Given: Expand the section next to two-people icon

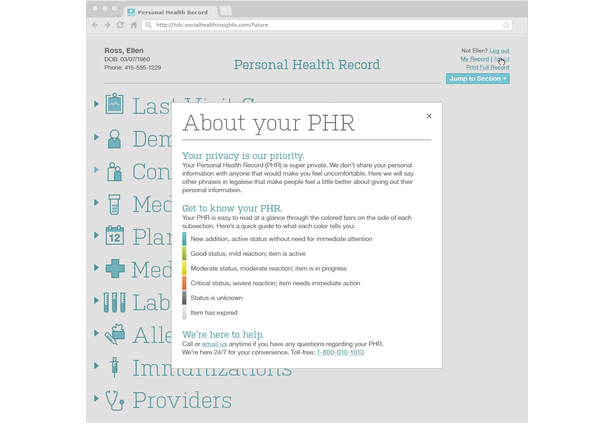Looking at the screenshot, I should coord(96,170).
